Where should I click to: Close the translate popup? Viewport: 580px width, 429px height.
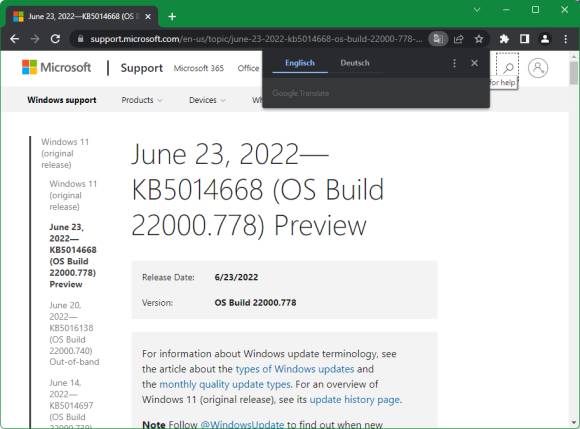[x=475, y=63]
